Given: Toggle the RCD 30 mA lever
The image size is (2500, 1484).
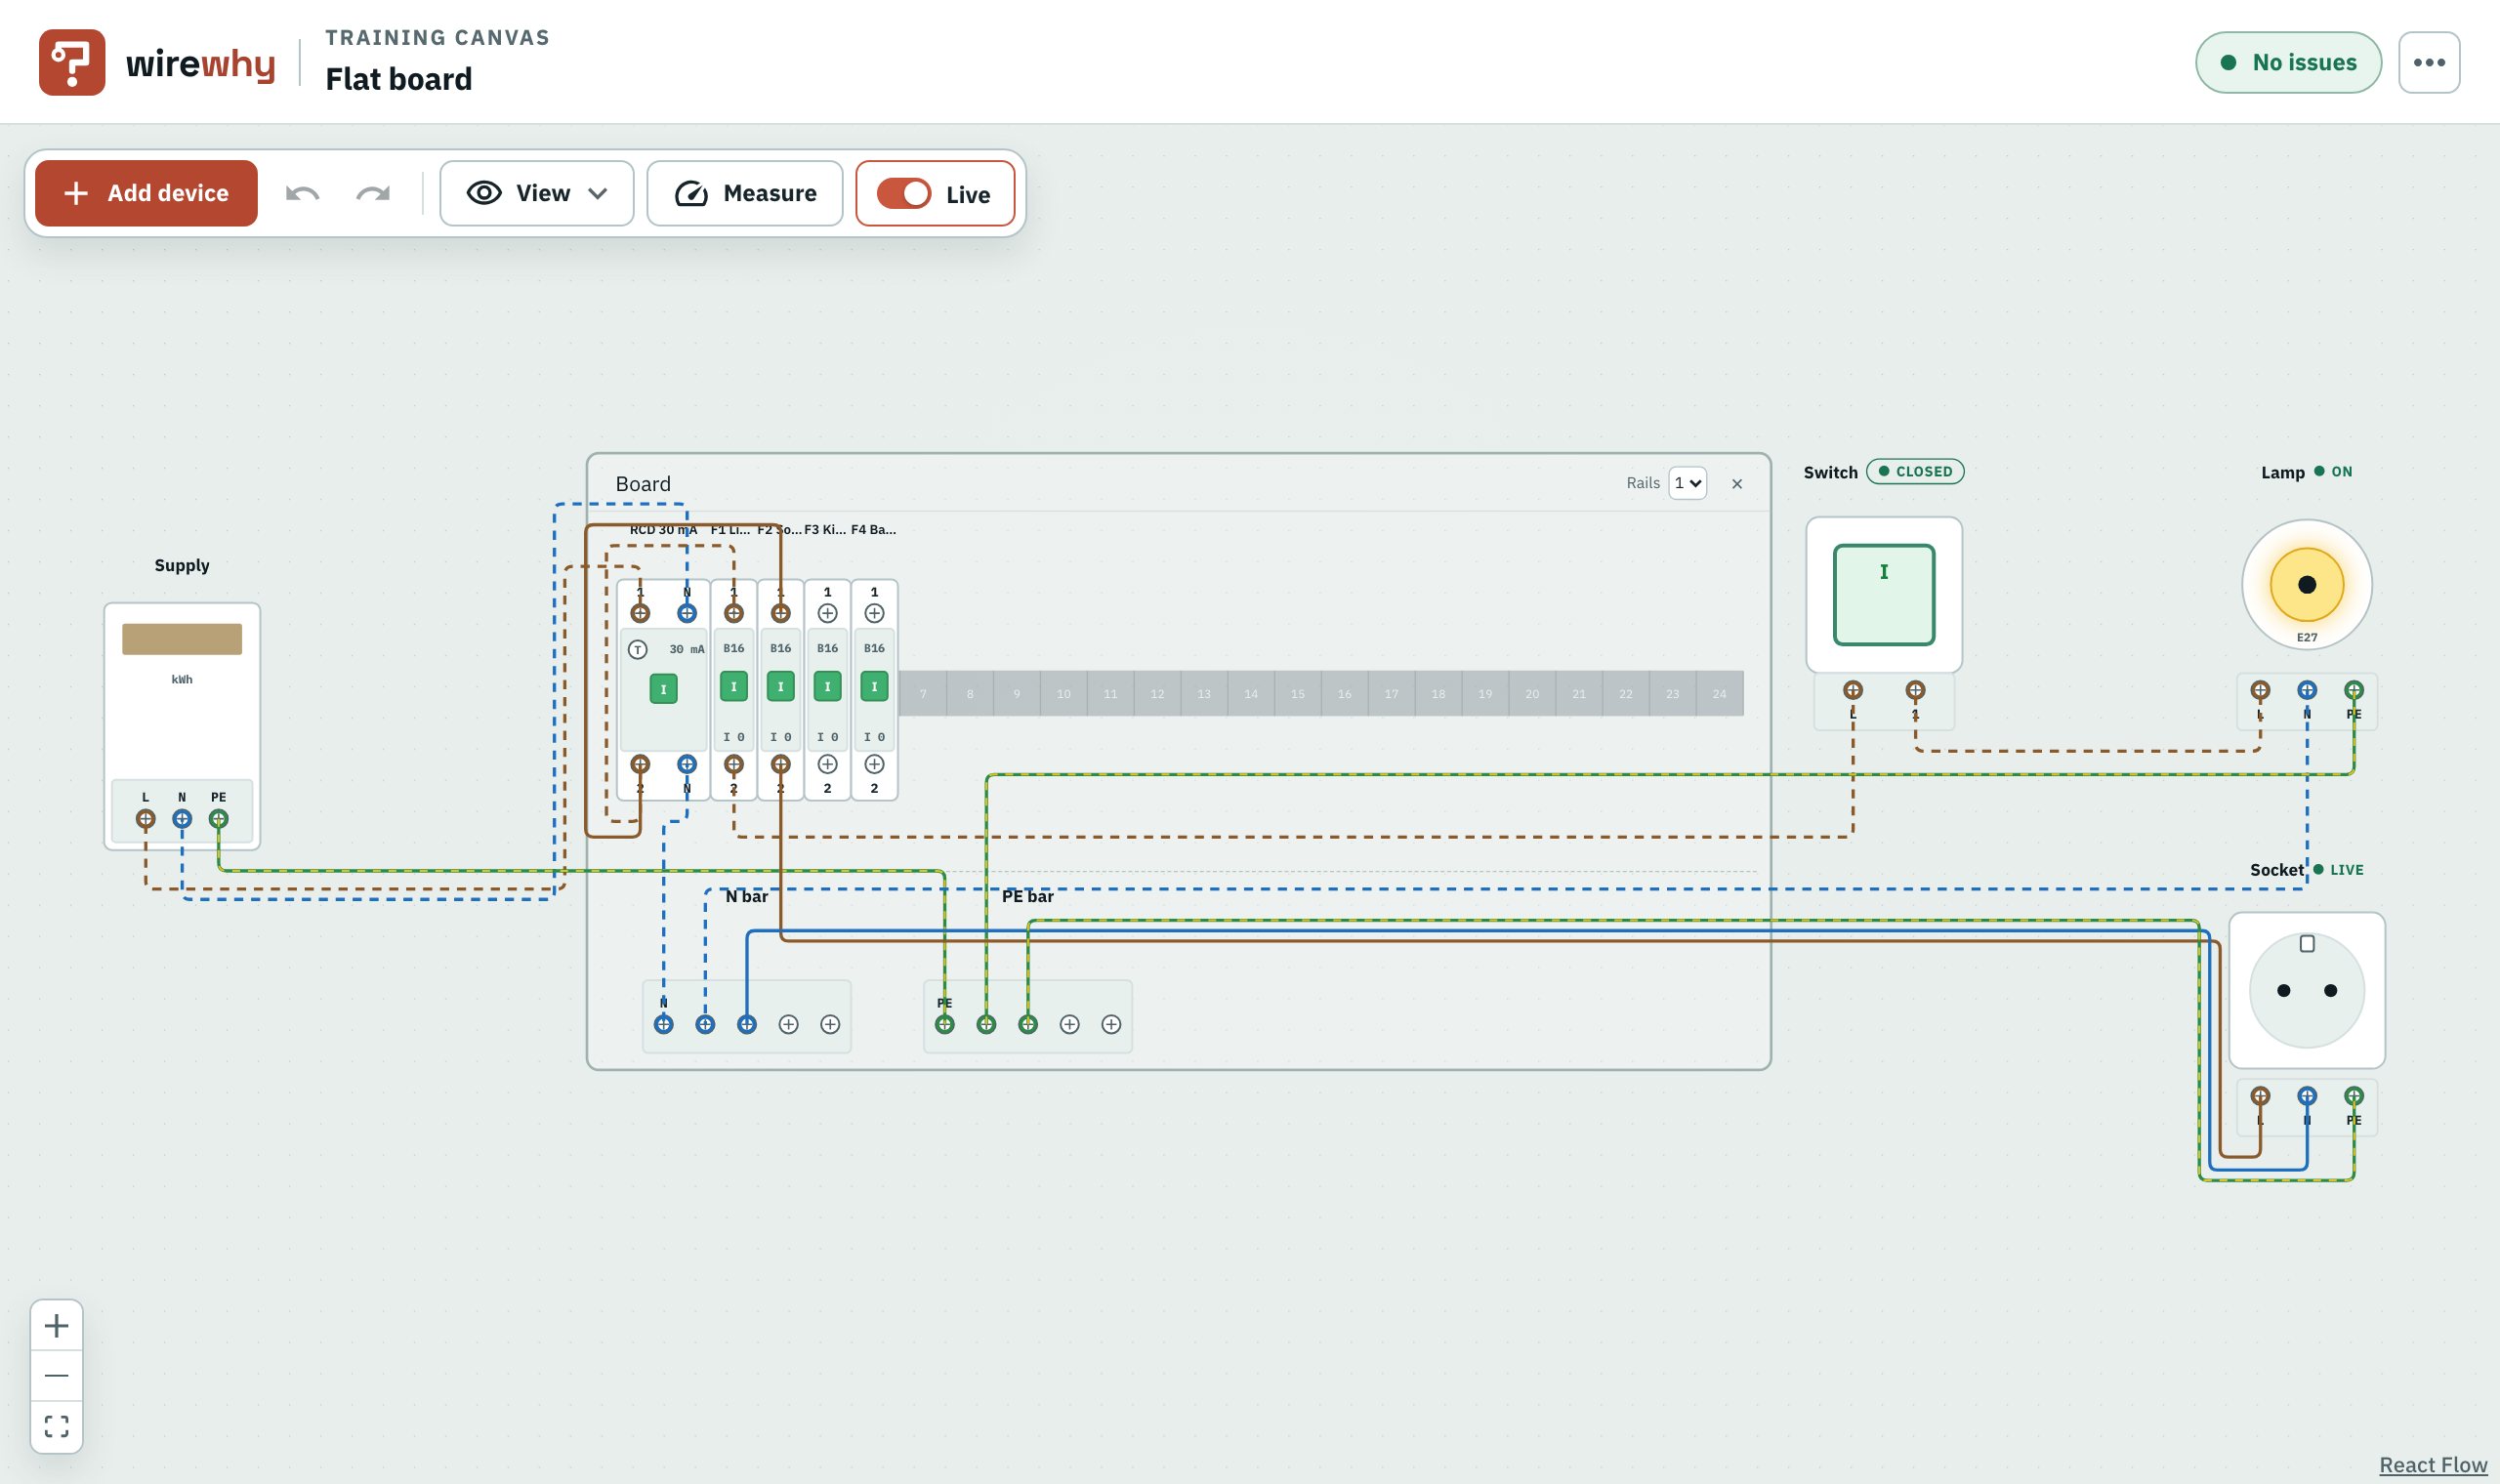Looking at the screenshot, I should pyautogui.click(x=663, y=689).
